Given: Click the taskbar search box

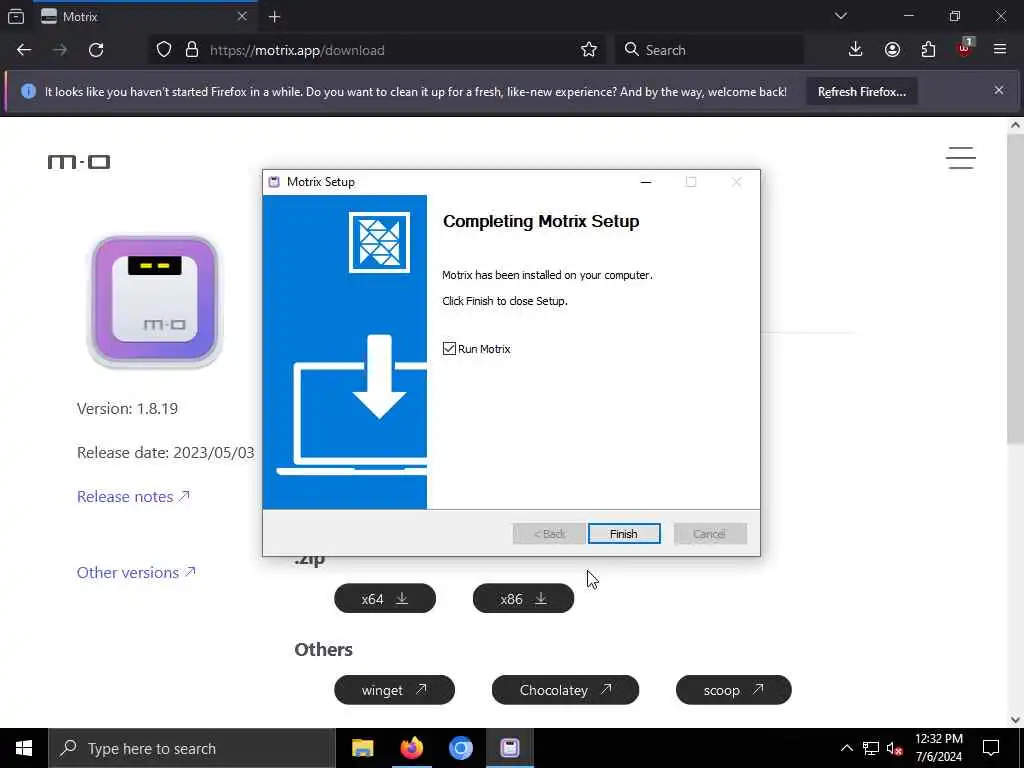Looking at the screenshot, I should [x=192, y=748].
